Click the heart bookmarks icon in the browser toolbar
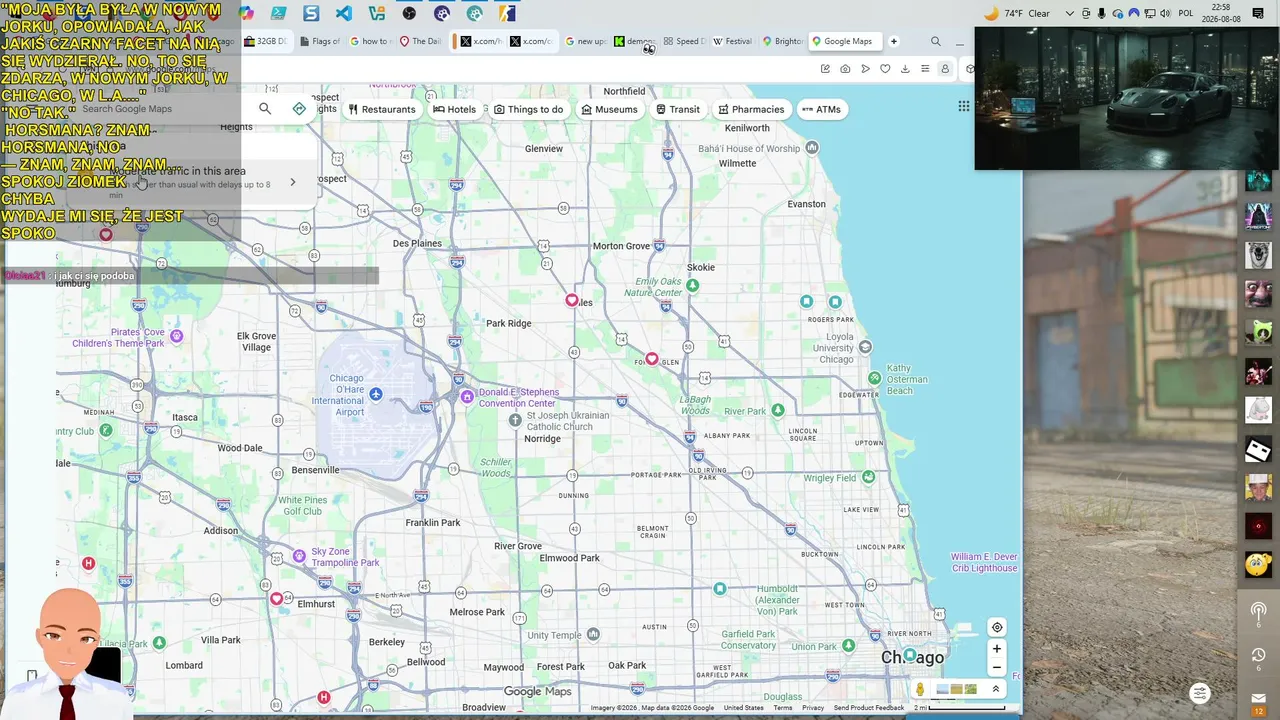Viewport: 1280px width, 720px height. [885, 69]
